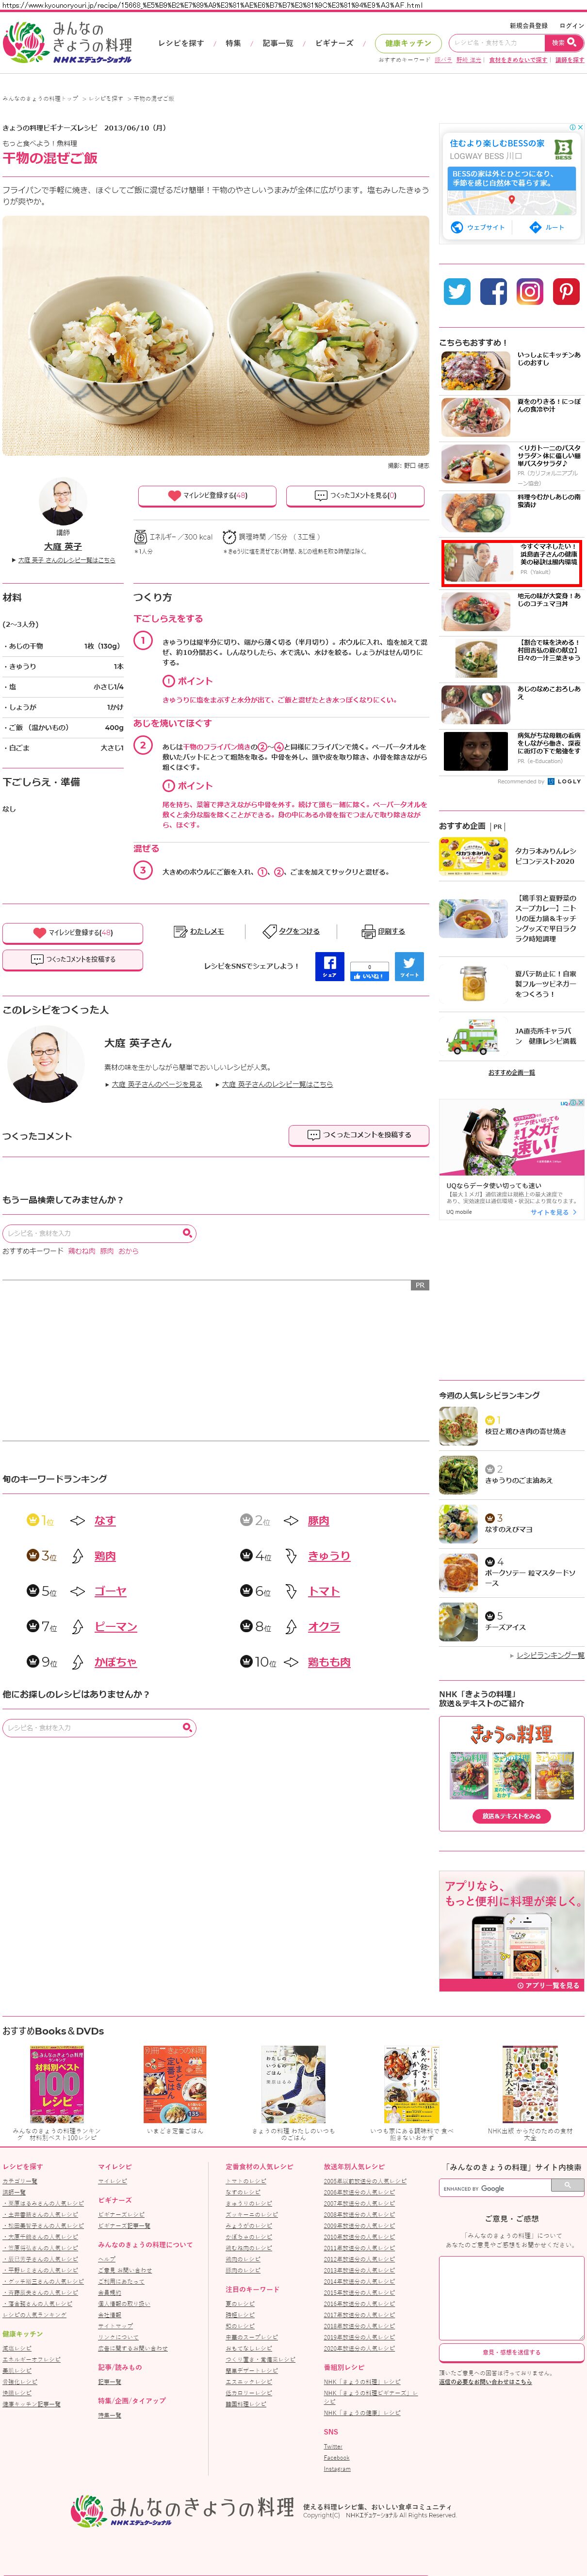Open レシピを探す menu in top navigation
This screenshot has height=2576, width=587.
[181, 43]
